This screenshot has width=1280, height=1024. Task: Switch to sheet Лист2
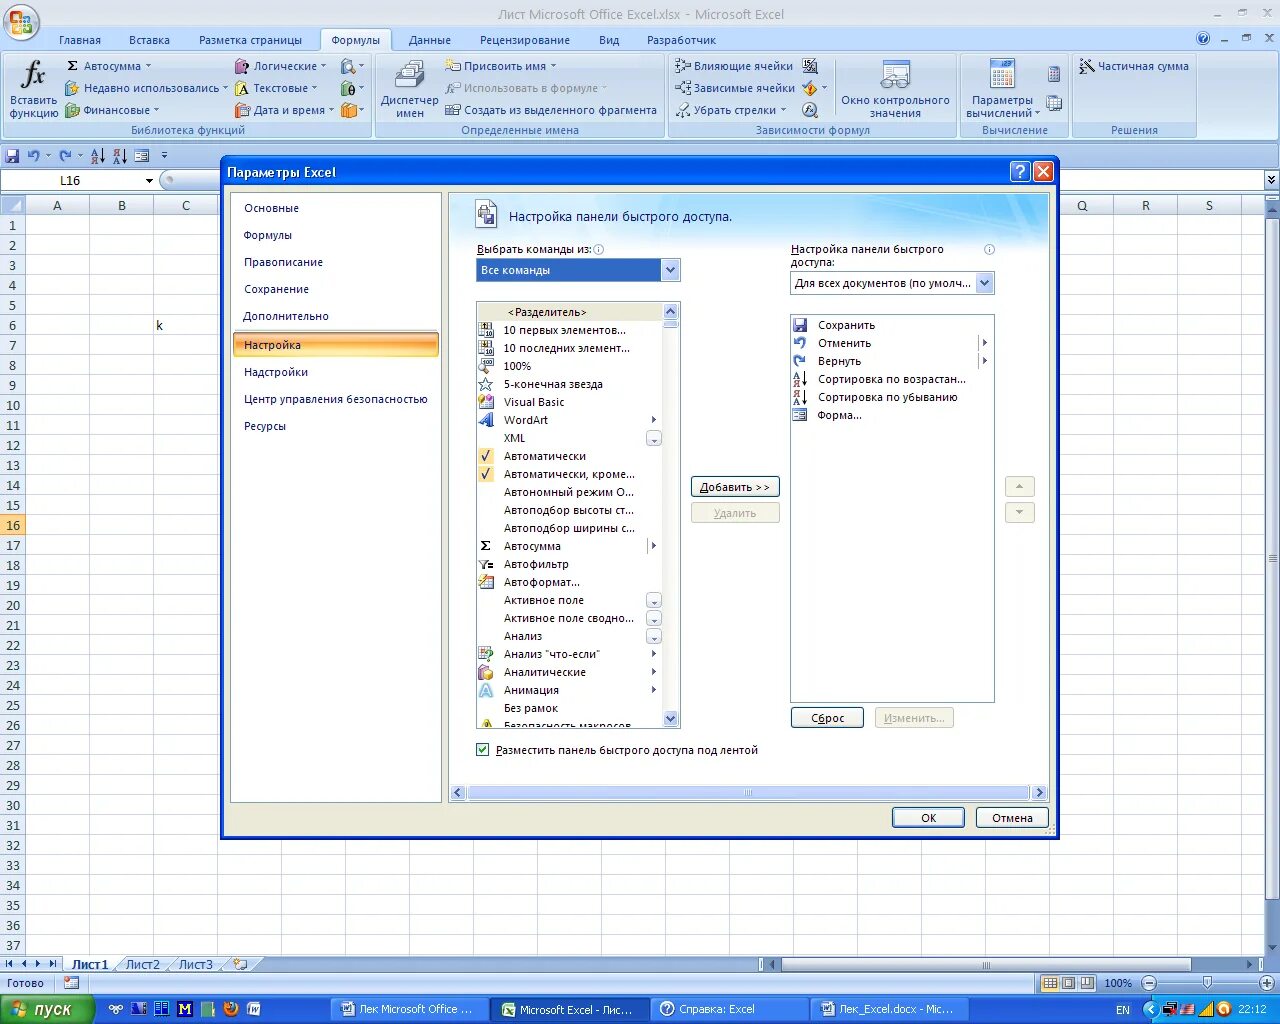(x=142, y=965)
